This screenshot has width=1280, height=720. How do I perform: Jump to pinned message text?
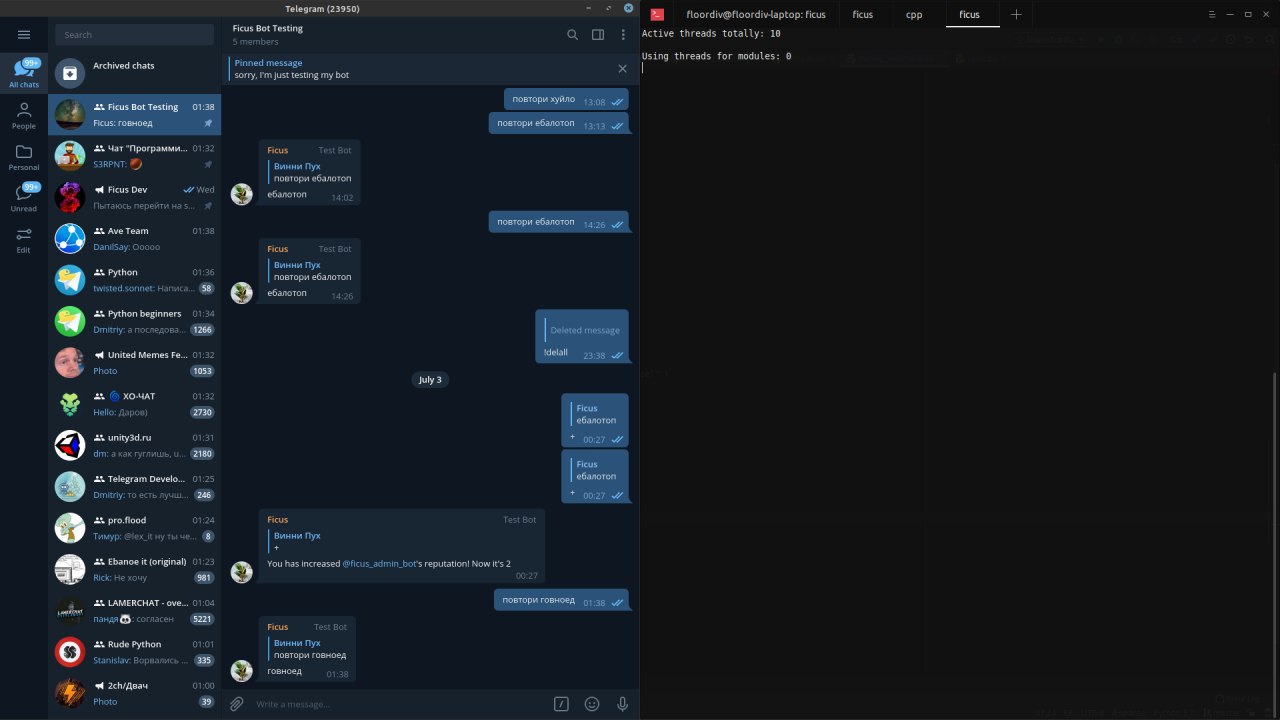click(x=292, y=75)
